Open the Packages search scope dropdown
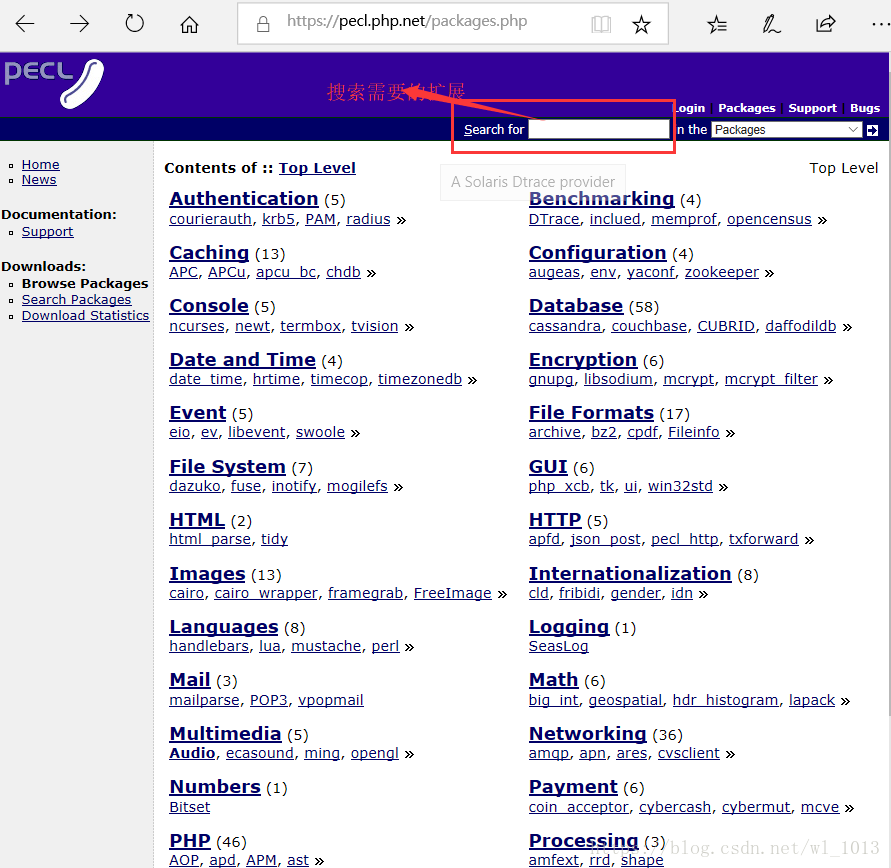 786,130
